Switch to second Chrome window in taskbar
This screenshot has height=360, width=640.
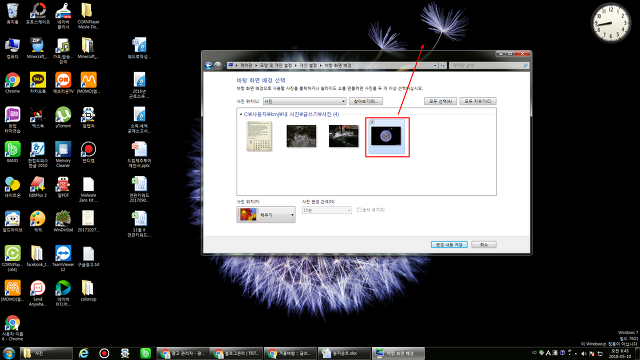(x=237, y=353)
